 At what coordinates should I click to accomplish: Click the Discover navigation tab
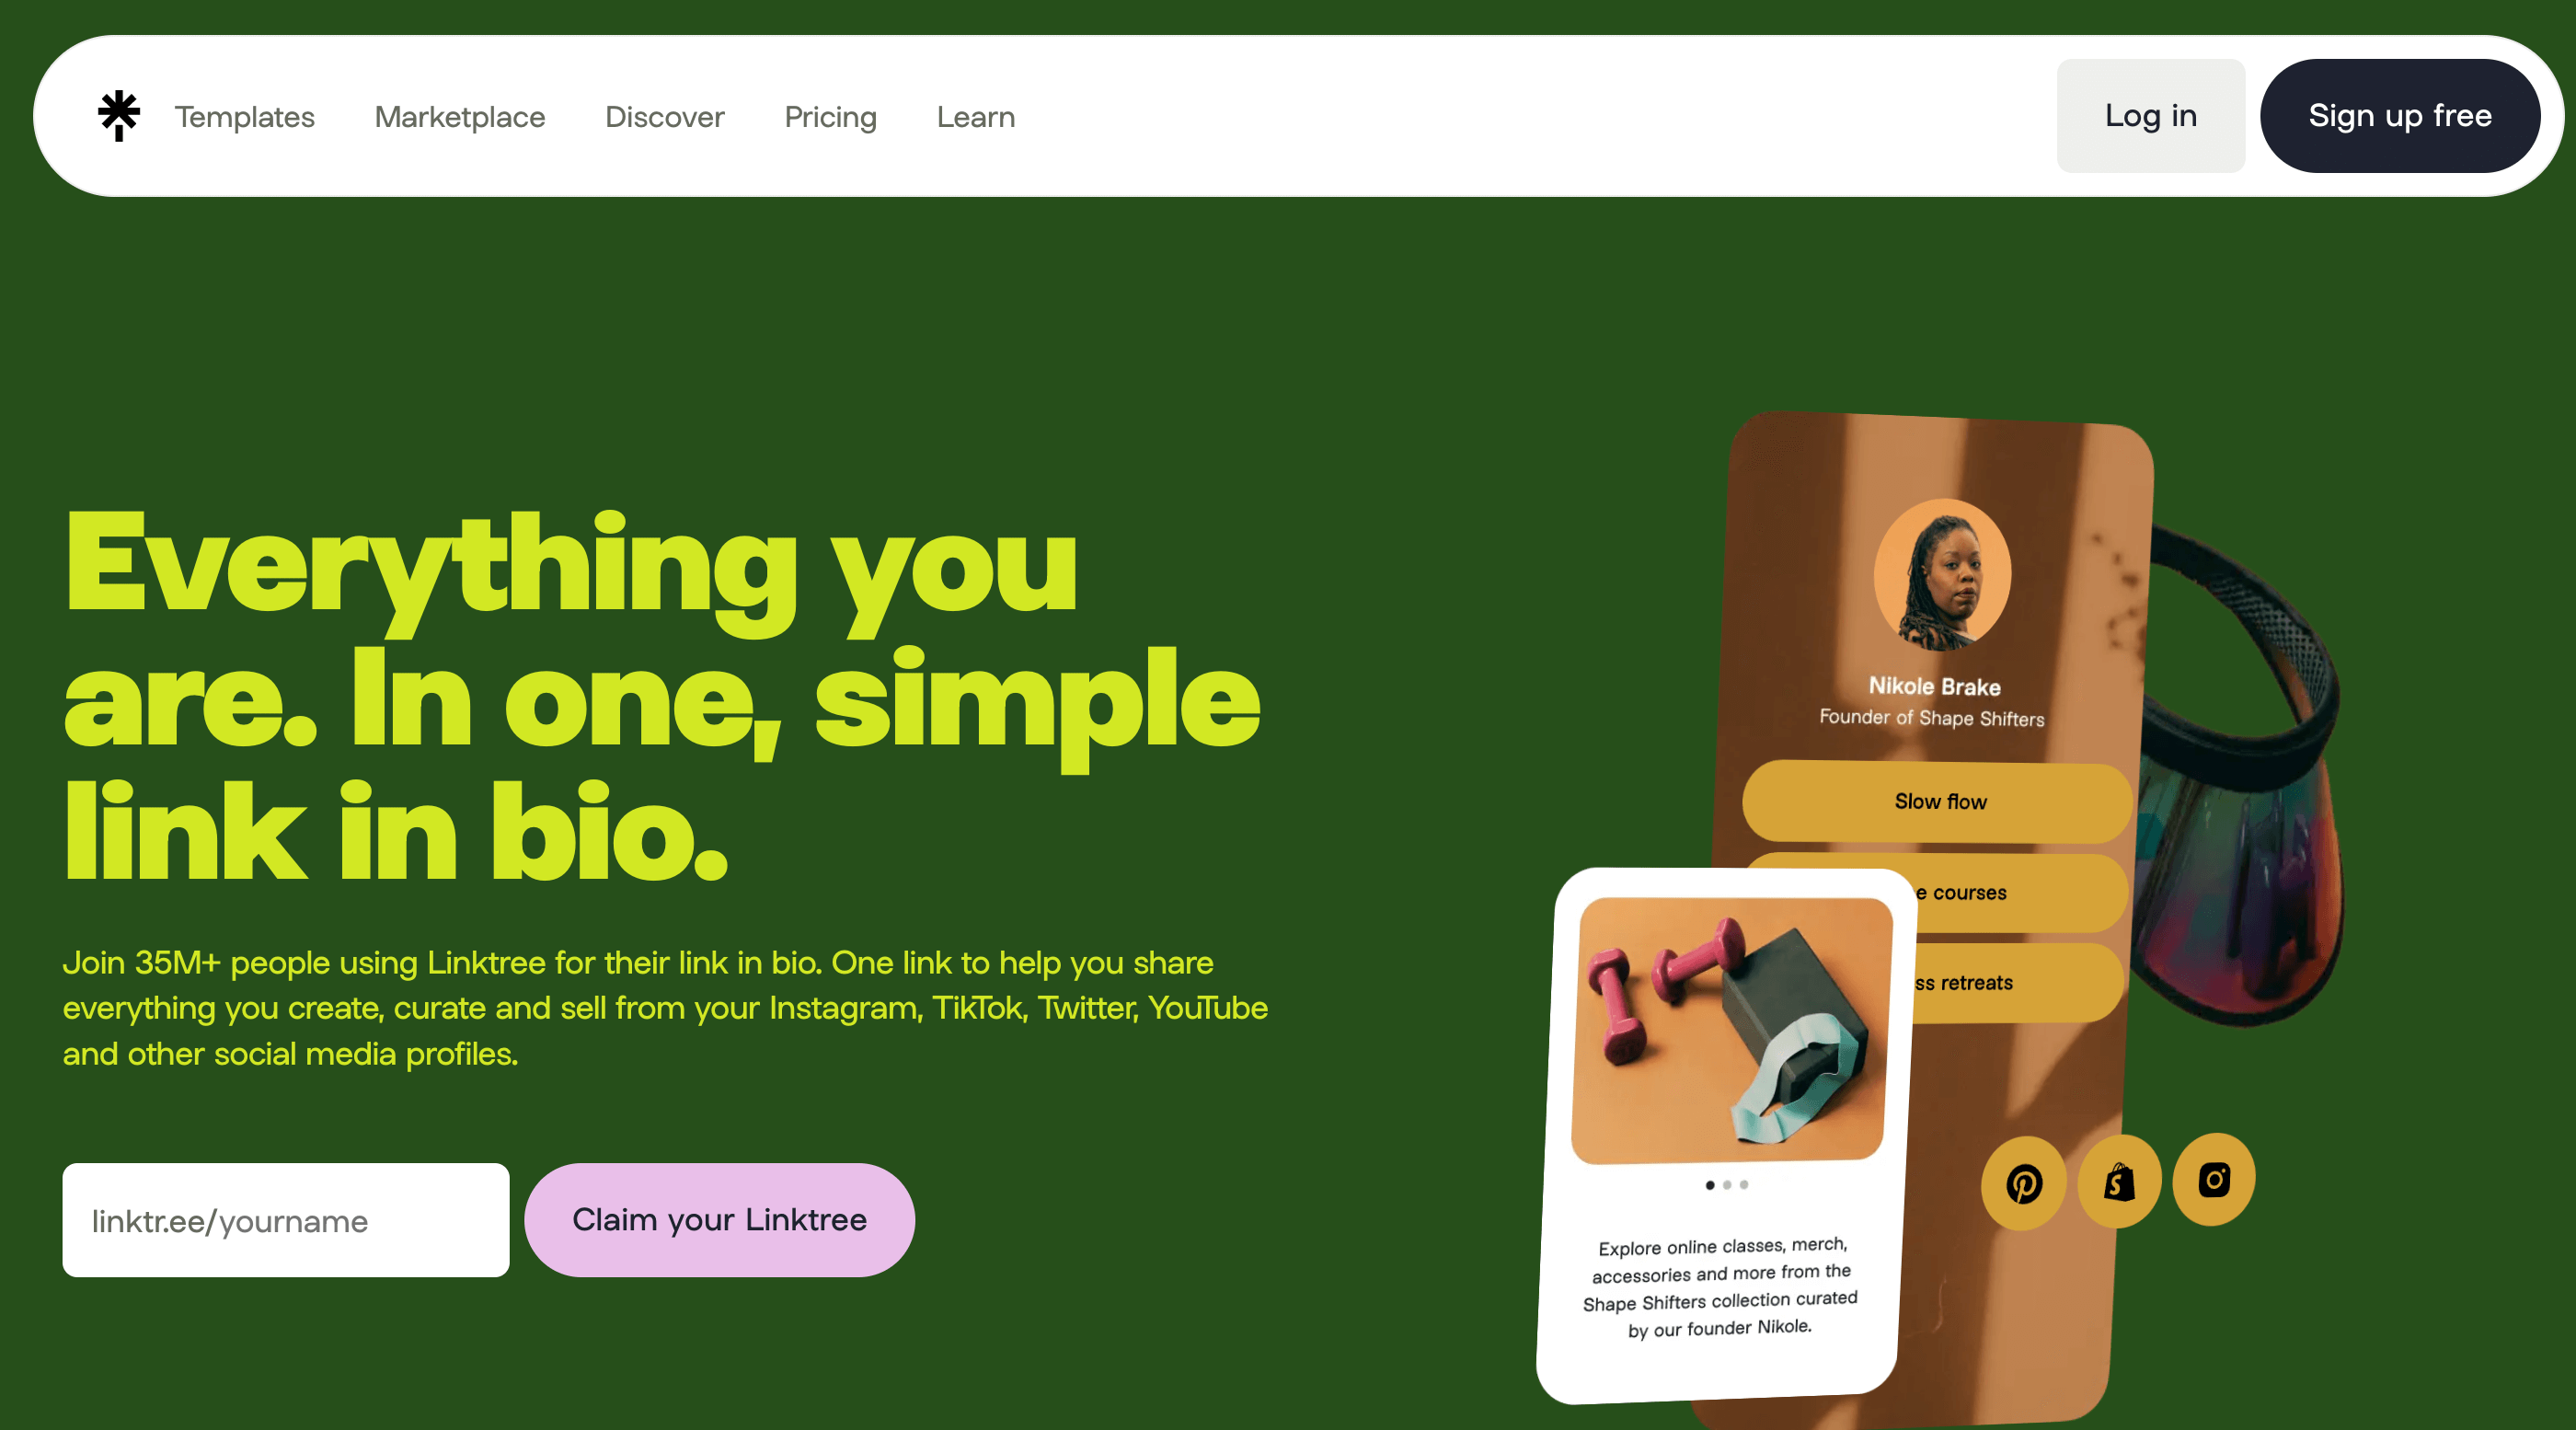tap(665, 116)
